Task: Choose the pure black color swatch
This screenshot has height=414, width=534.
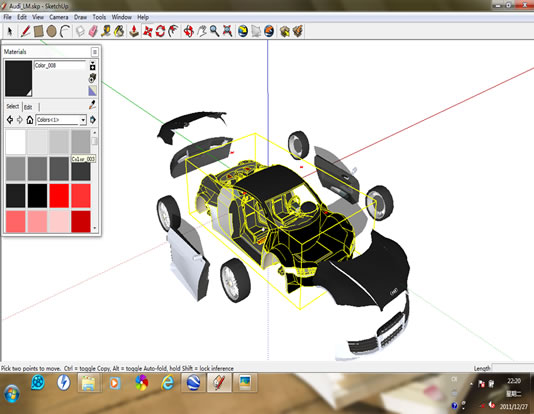Action: (37, 196)
